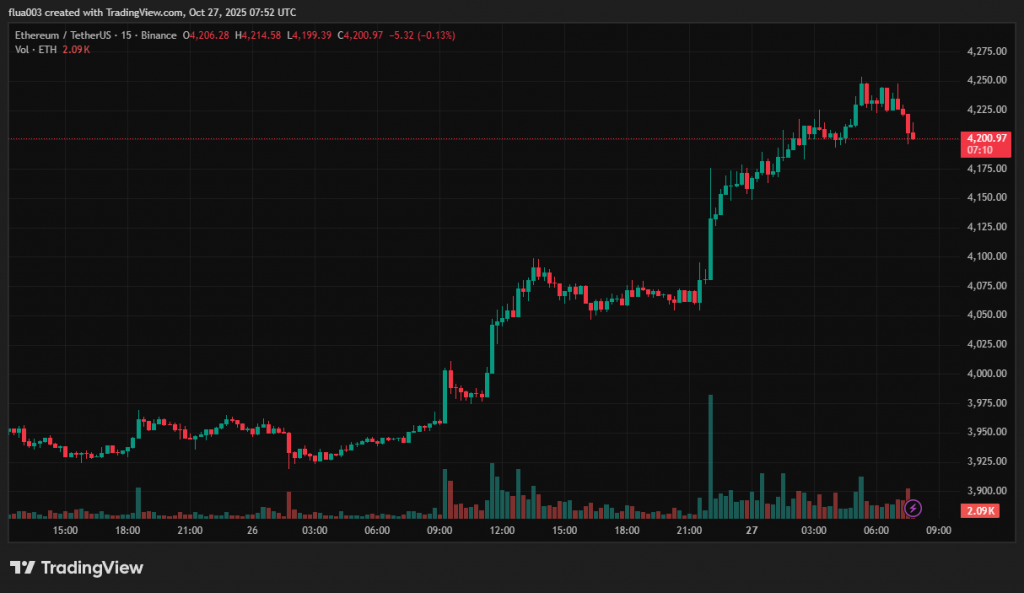Image resolution: width=1024 pixels, height=593 pixels.
Task: Click the red closing price C4,200.97 value
Action: (x=361, y=36)
